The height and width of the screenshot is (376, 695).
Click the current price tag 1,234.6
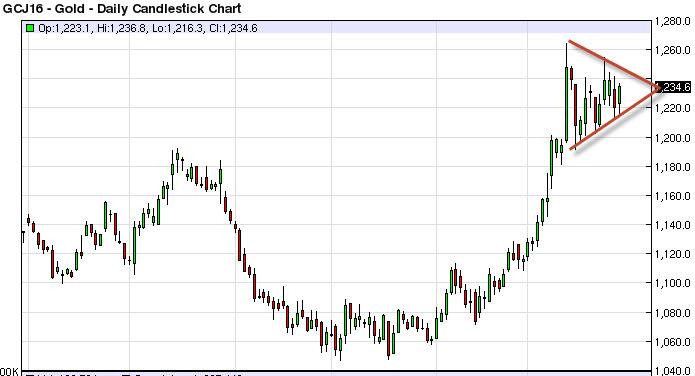tap(674, 87)
